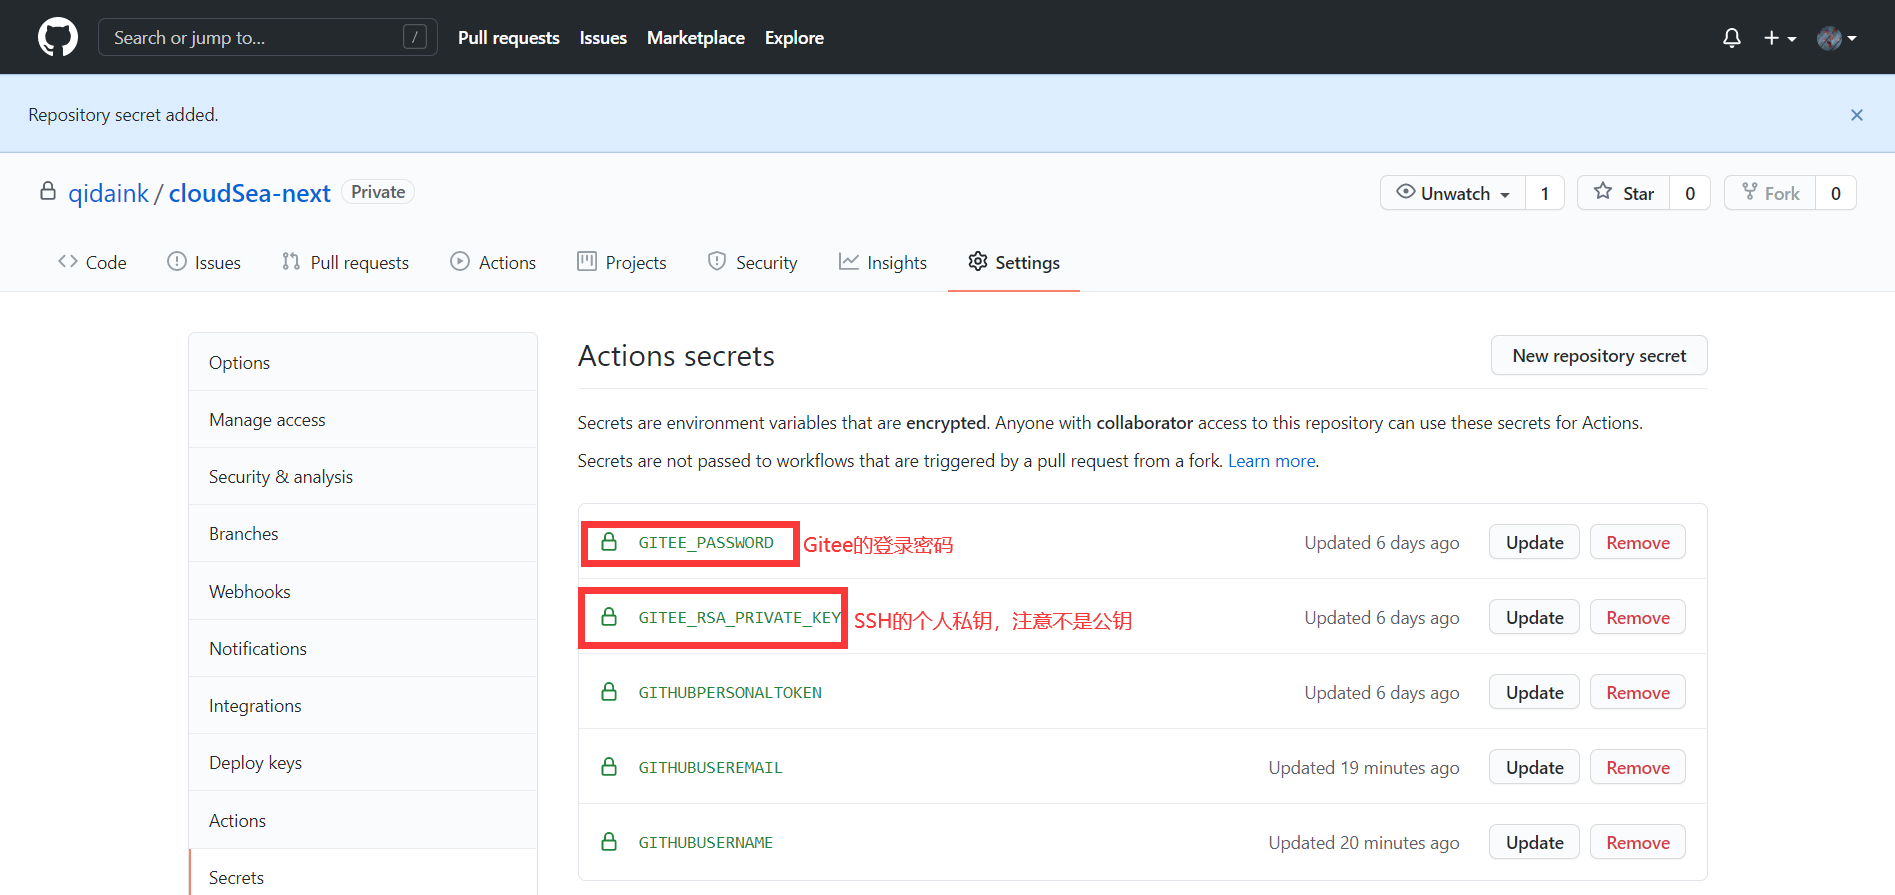Open the plus create-new dropdown

tap(1779, 38)
